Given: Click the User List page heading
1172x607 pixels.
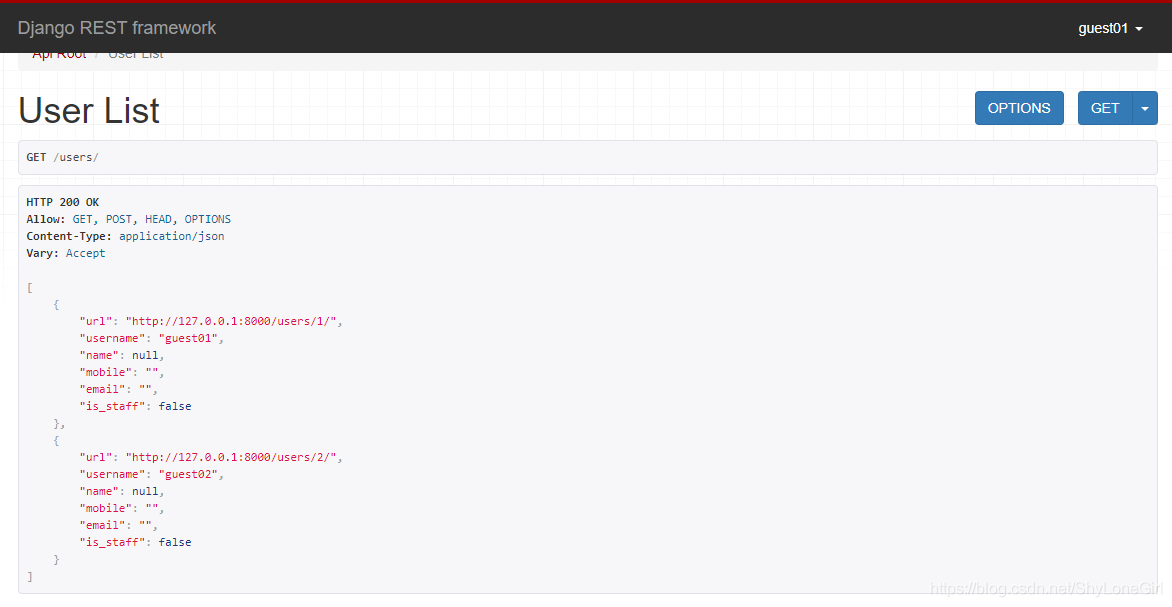Looking at the screenshot, I should [88, 110].
